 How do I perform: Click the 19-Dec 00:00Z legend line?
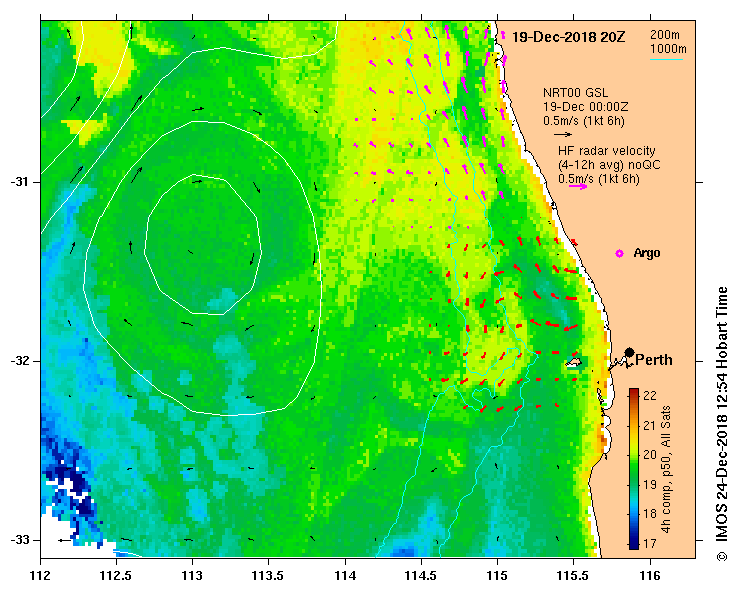pyautogui.click(x=585, y=107)
